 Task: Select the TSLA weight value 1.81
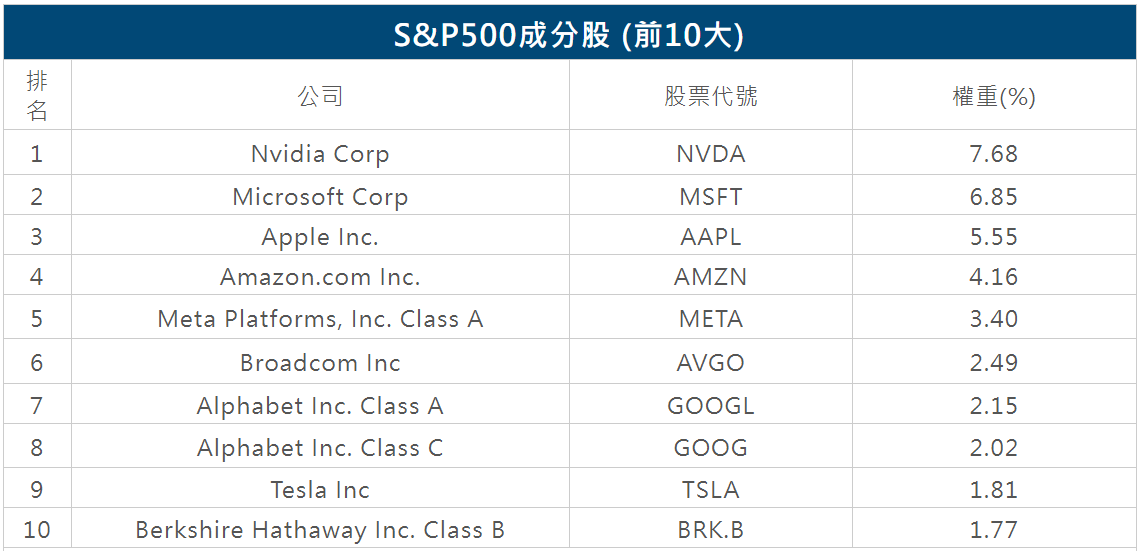pyautogui.click(x=993, y=490)
